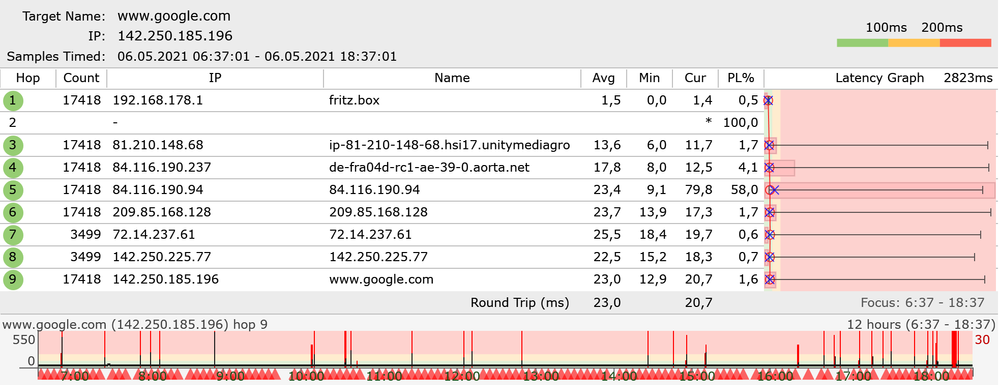Click the green hop 7 circle

[12, 235]
